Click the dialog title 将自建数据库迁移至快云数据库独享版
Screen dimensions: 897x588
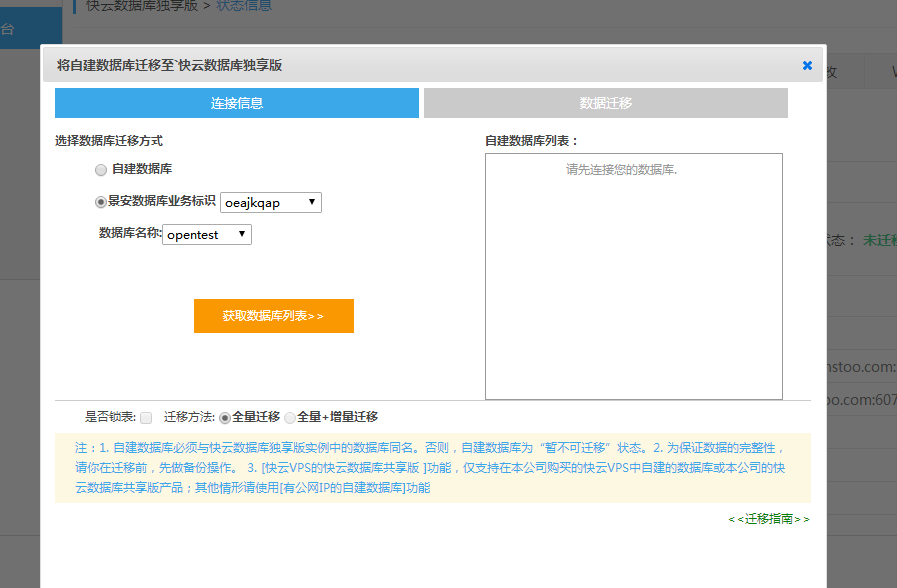[x=169, y=65]
